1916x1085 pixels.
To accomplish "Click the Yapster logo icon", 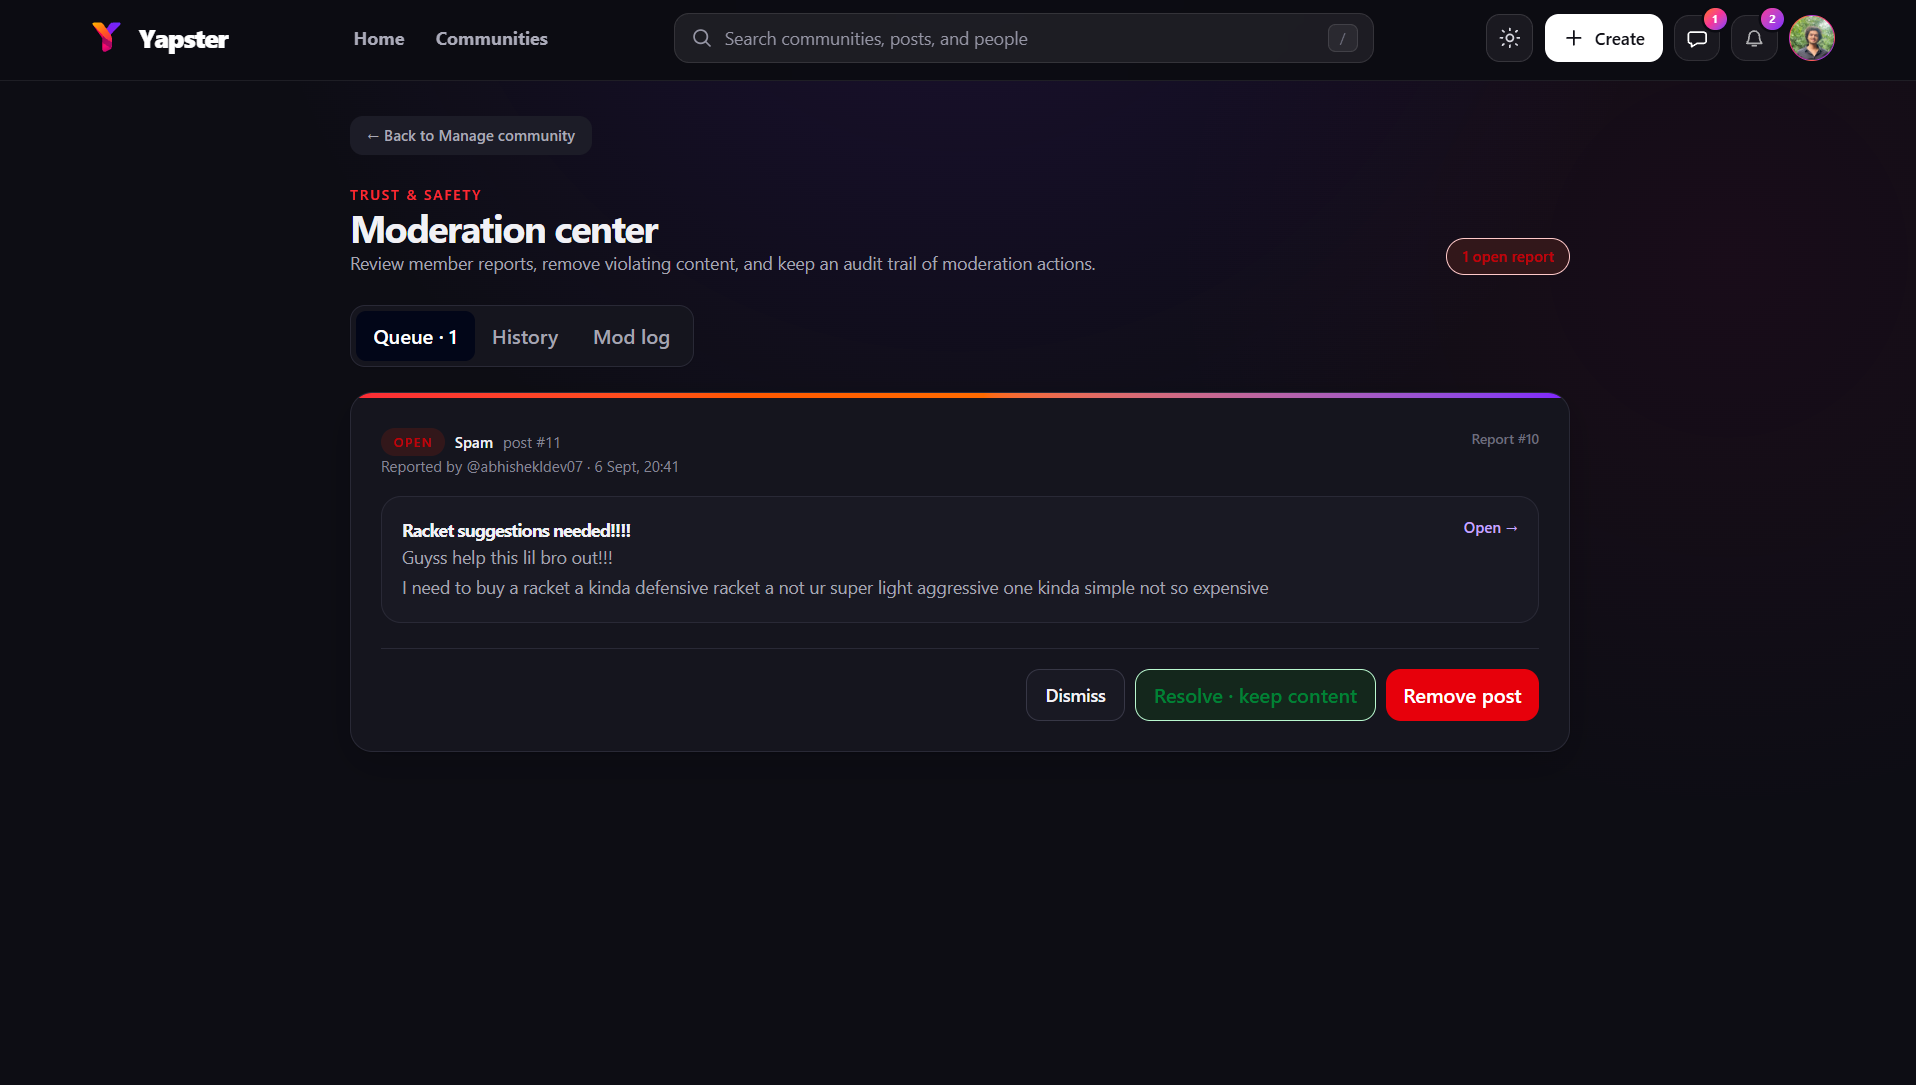I will tap(106, 38).
